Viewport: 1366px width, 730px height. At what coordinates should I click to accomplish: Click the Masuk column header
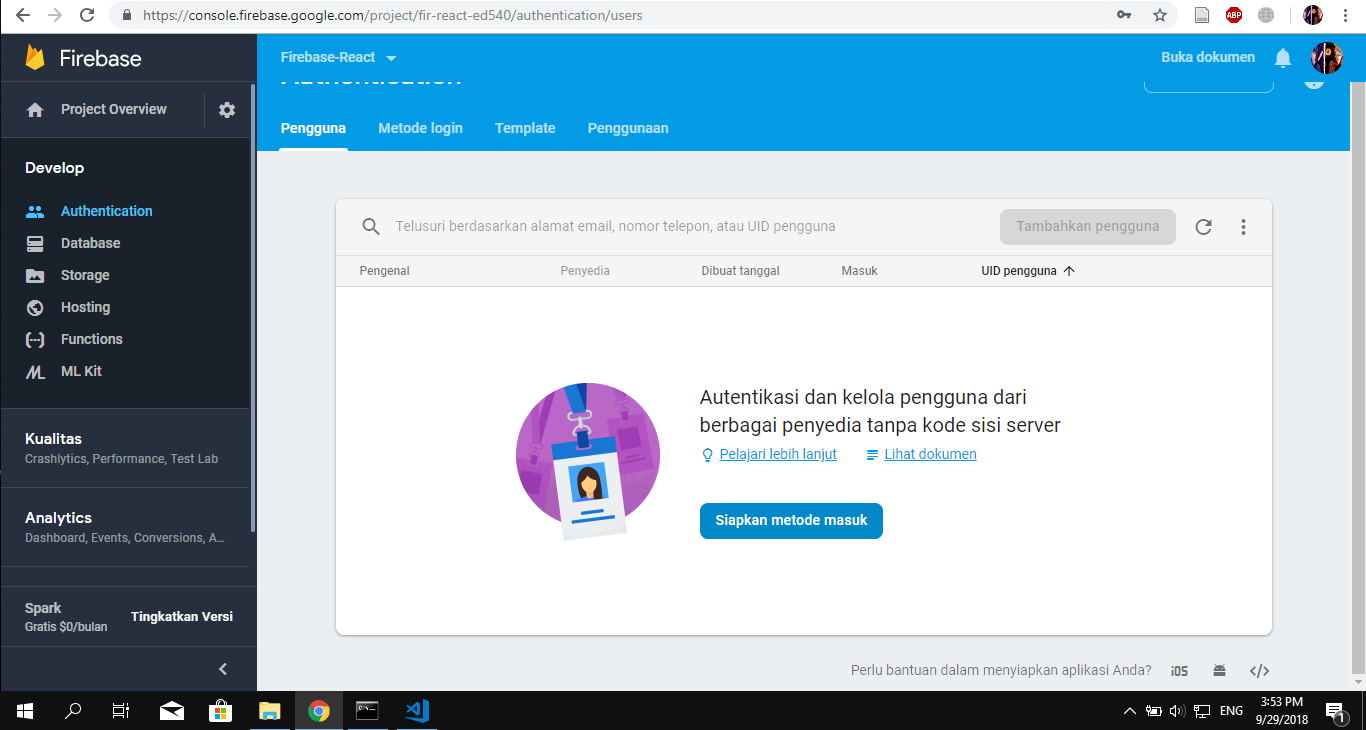point(860,271)
